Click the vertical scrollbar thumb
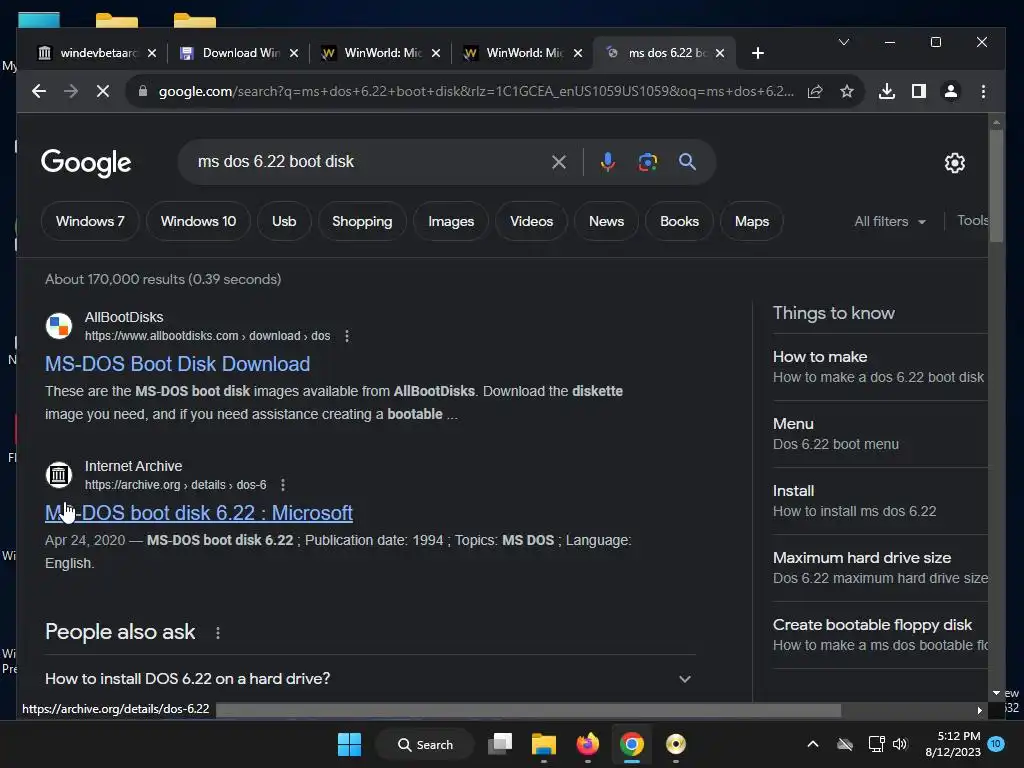The height and width of the screenshot is (768, 1024). coord(996,186)
